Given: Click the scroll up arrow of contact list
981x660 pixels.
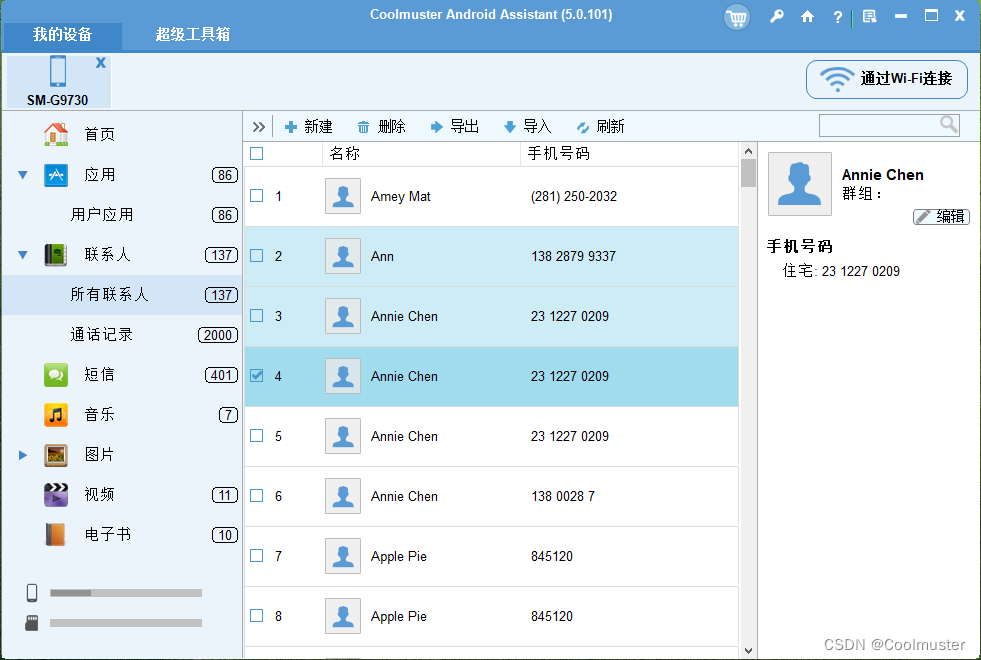Looking at the screenshot, I should coord(748,151).
